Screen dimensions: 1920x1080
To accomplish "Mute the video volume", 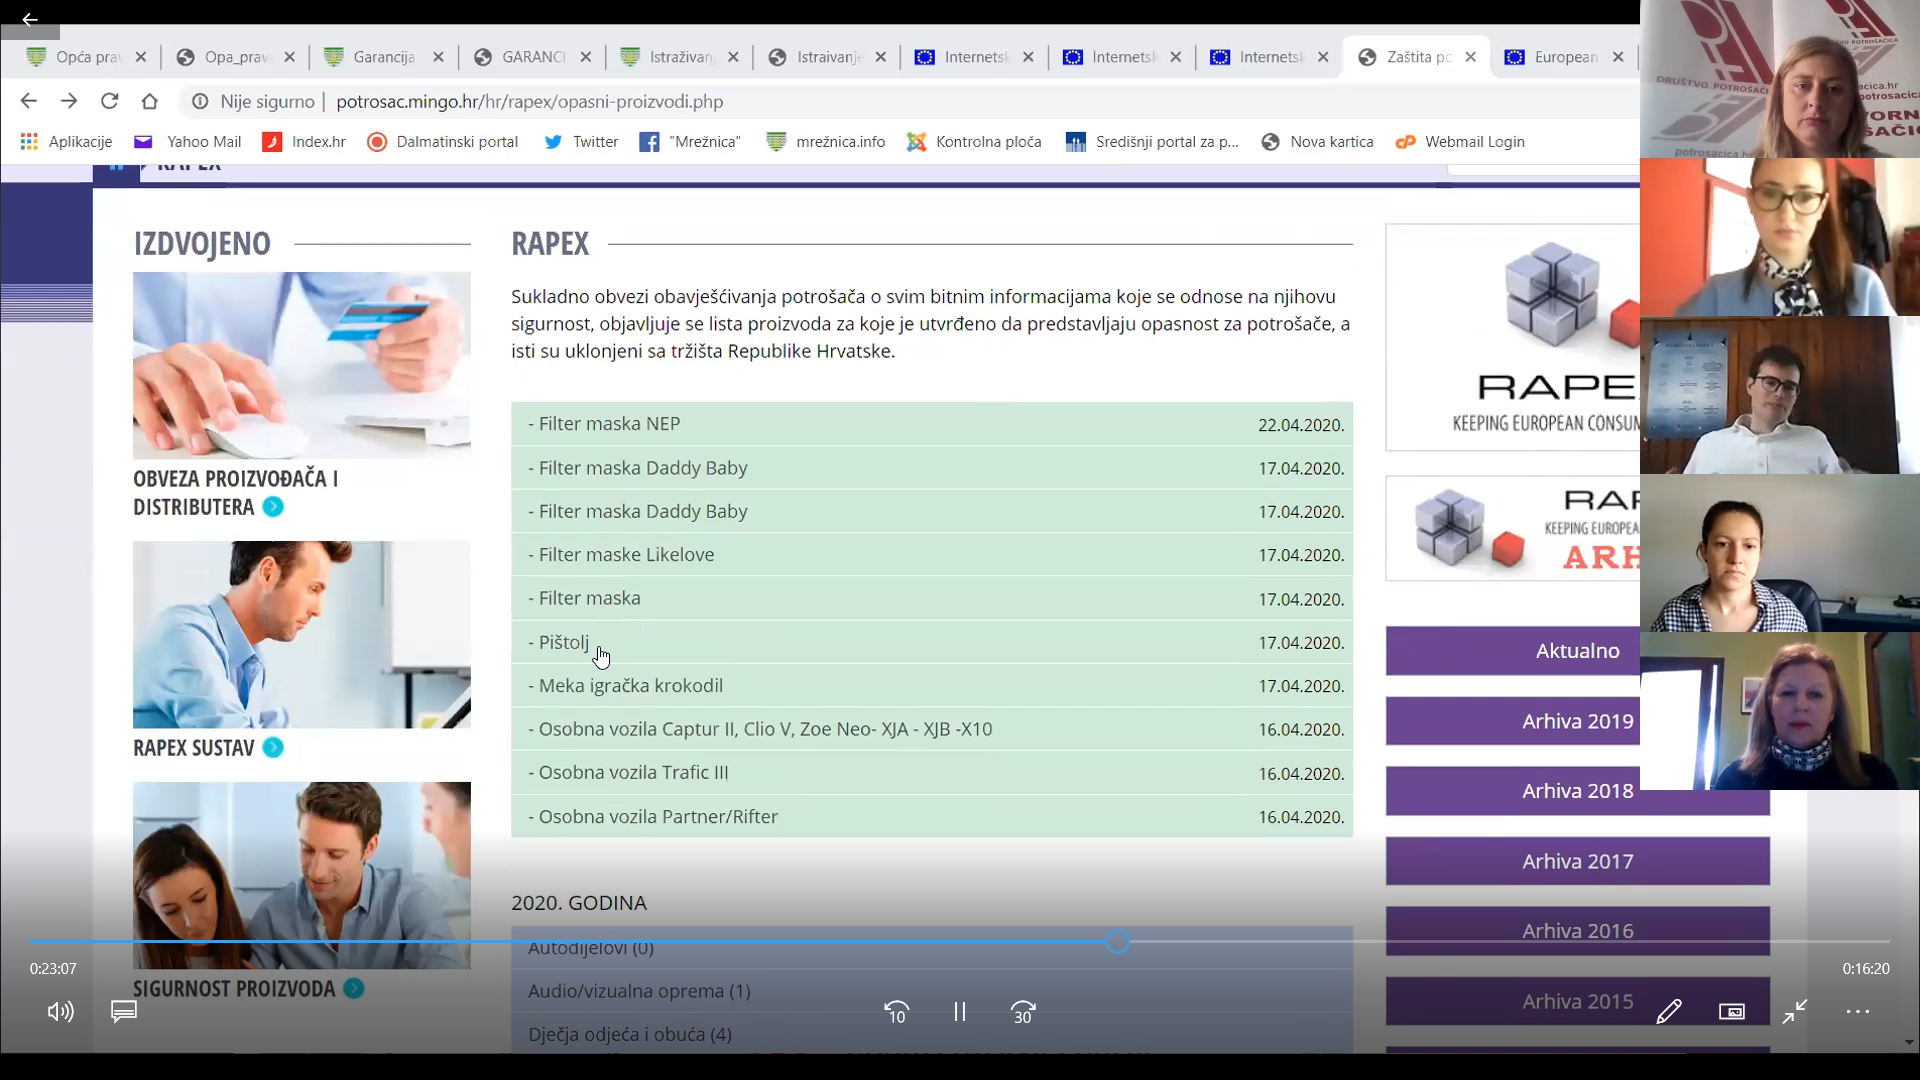I will (60, 1012).
